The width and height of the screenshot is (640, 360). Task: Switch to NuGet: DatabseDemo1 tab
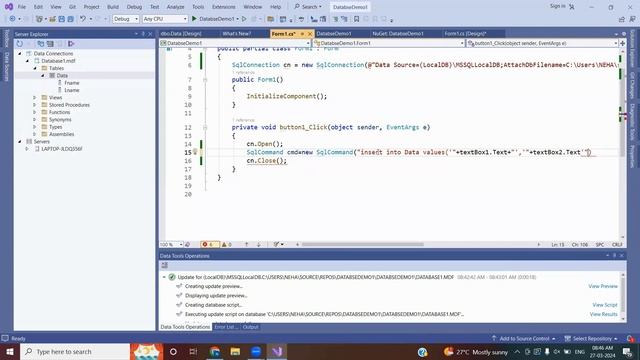pyautogui.click(x=398, y=34)
